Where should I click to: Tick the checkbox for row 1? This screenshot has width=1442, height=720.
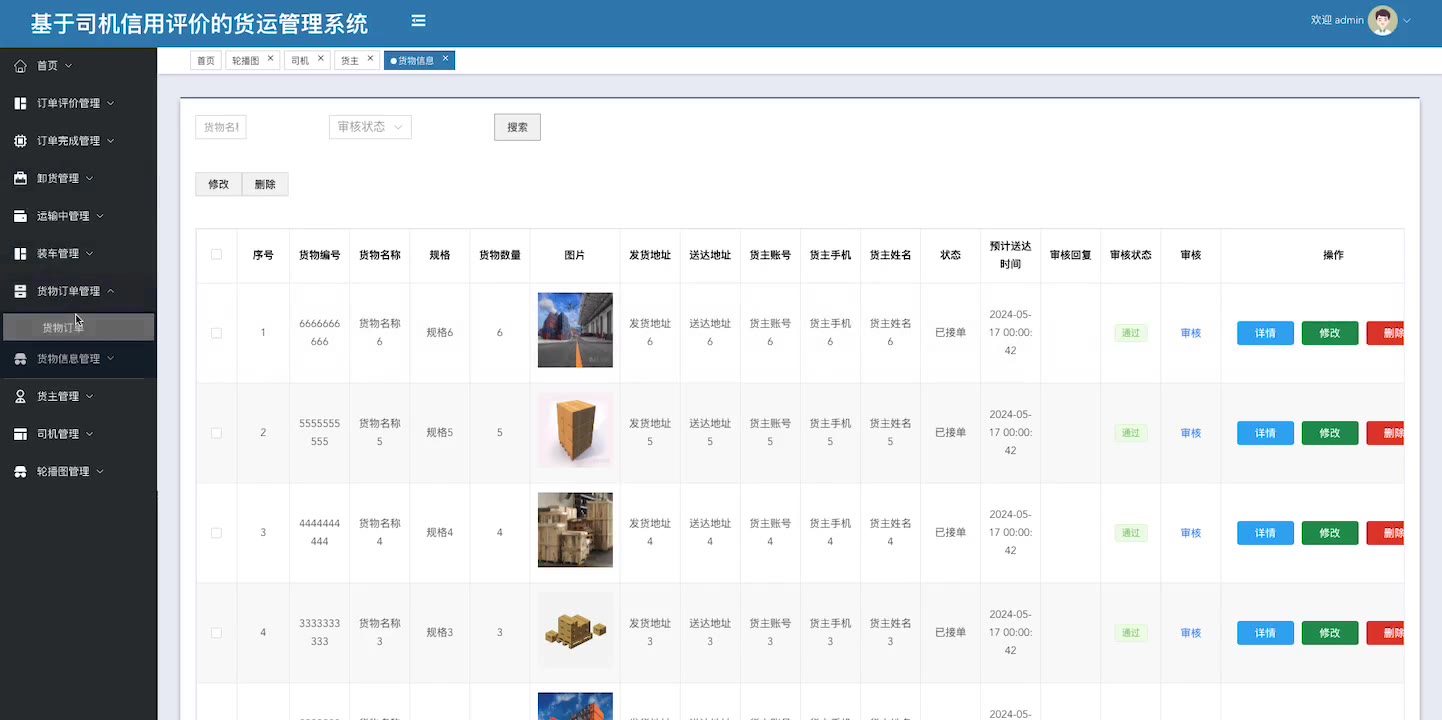(216, 333)
